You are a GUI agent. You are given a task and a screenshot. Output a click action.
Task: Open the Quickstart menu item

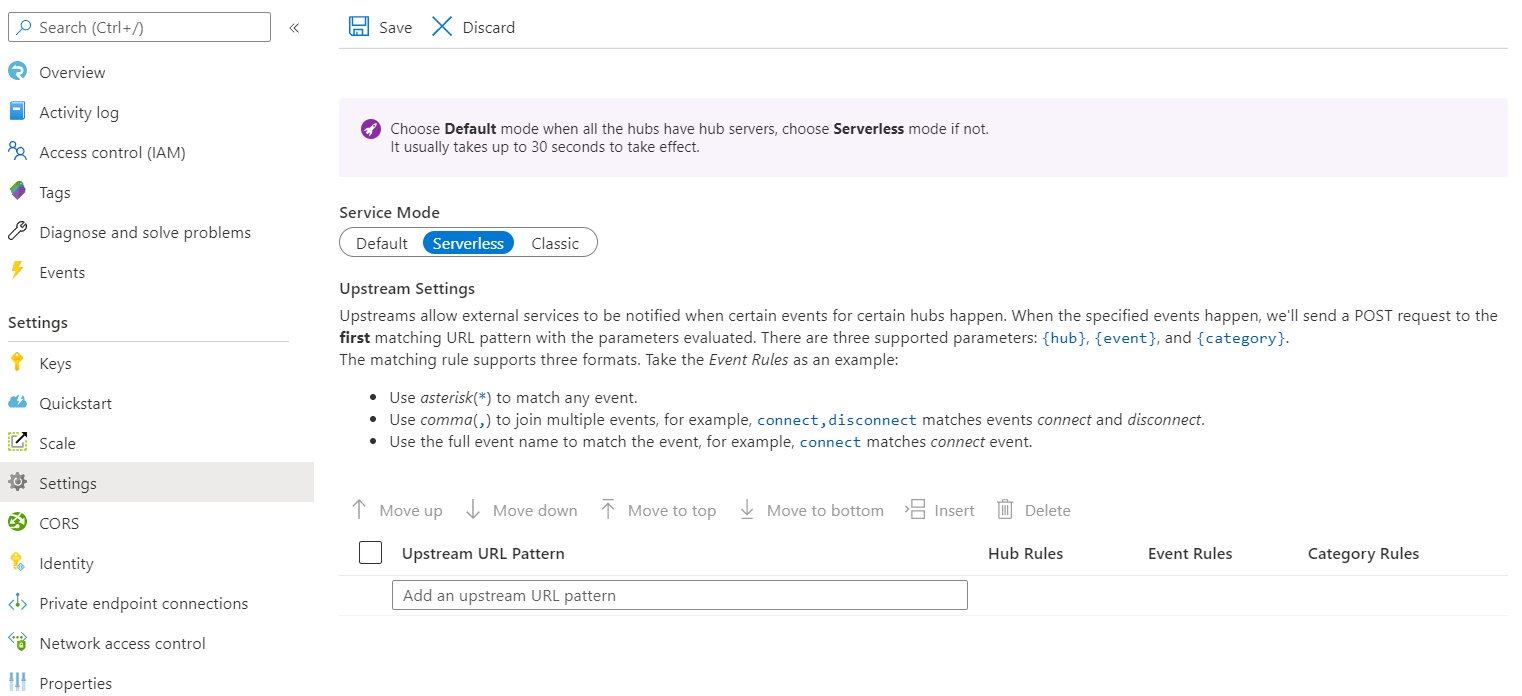tap(77, 402)
